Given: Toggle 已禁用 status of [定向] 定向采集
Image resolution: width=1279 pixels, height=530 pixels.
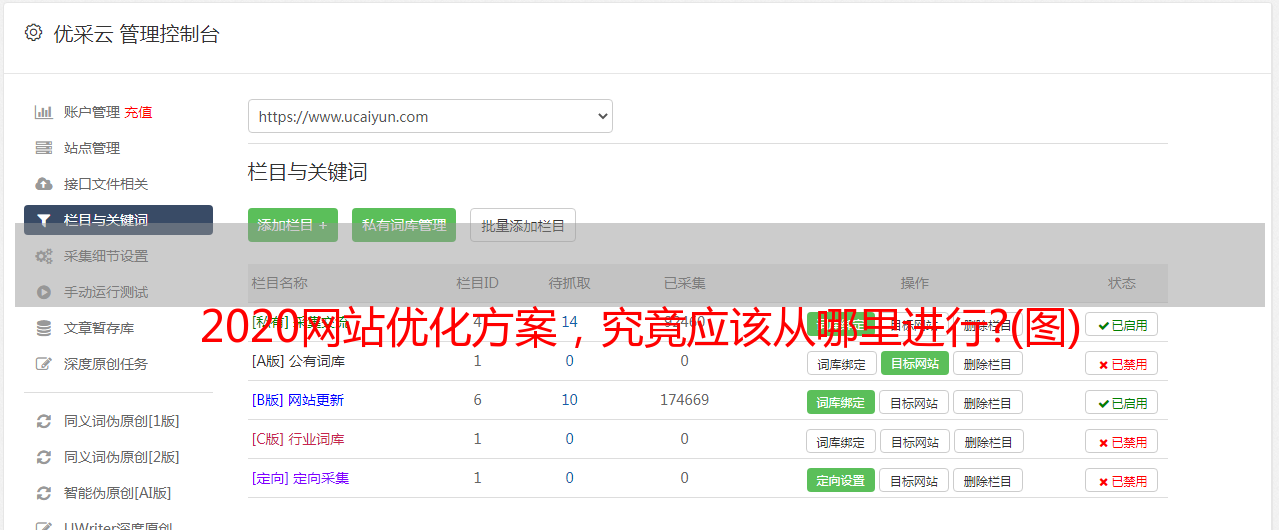Looking at the screenshot, I should [1122, 481].
